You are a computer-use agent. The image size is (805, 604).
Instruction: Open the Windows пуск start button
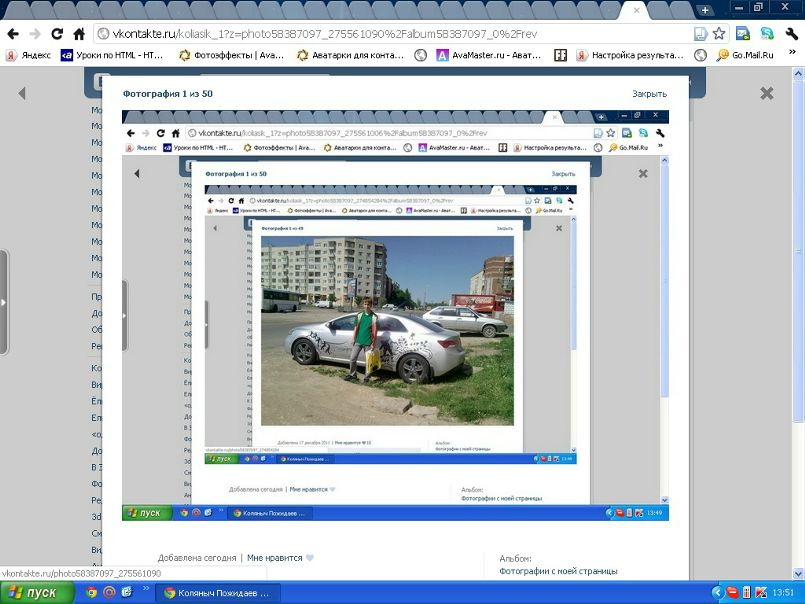coord(35,593)
